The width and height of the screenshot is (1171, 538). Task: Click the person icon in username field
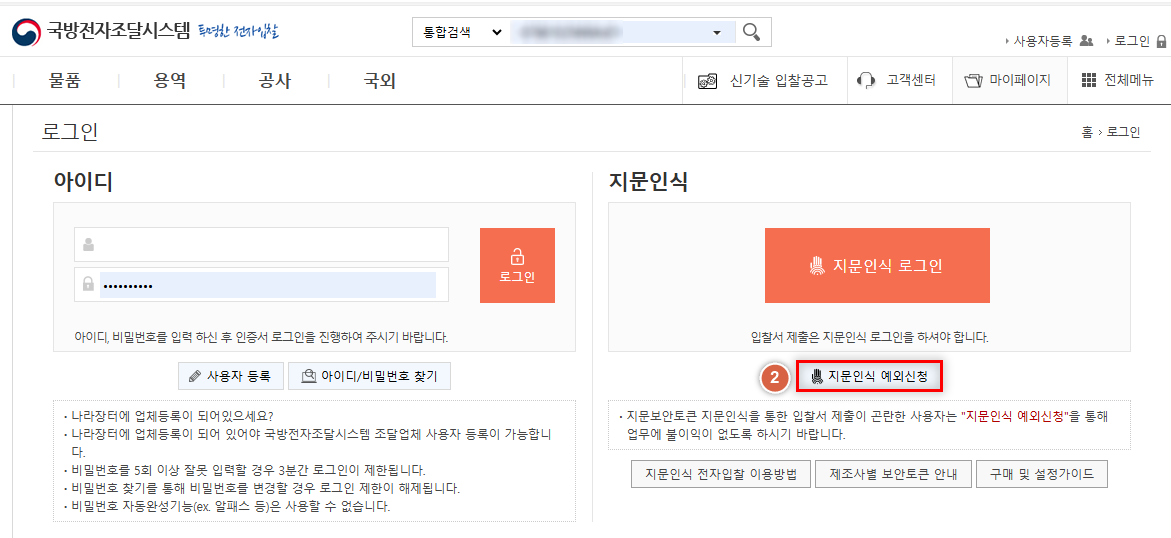pos(88,244)
